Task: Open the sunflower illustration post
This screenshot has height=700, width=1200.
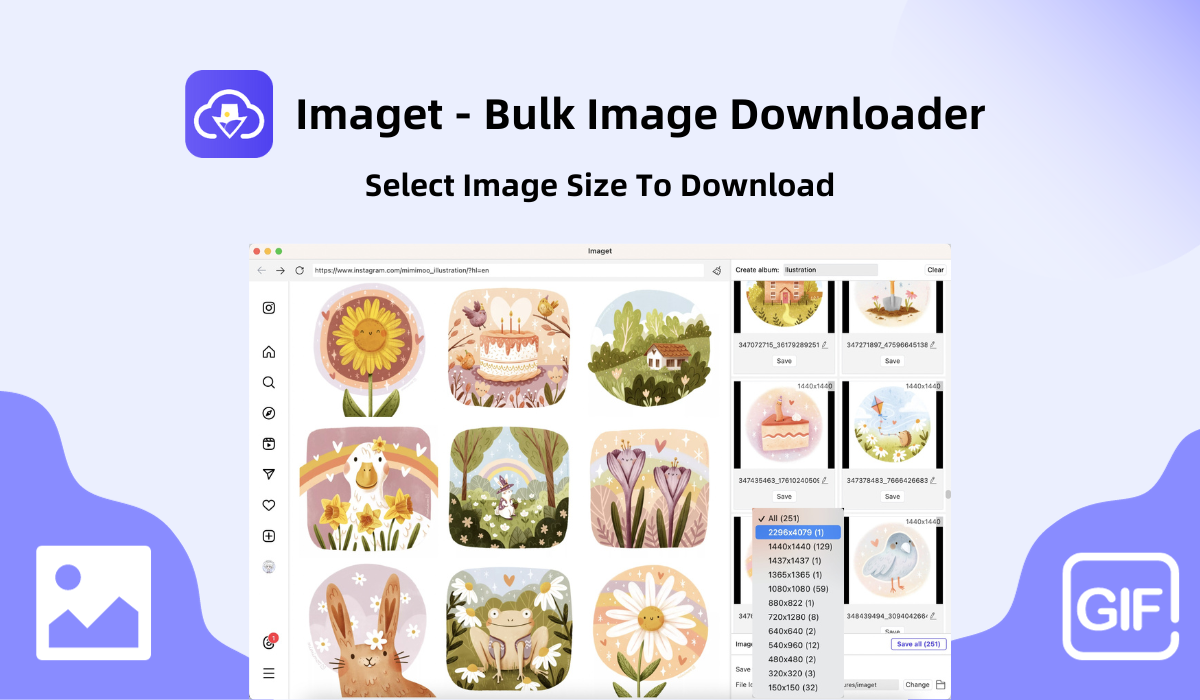Action: 369,350
